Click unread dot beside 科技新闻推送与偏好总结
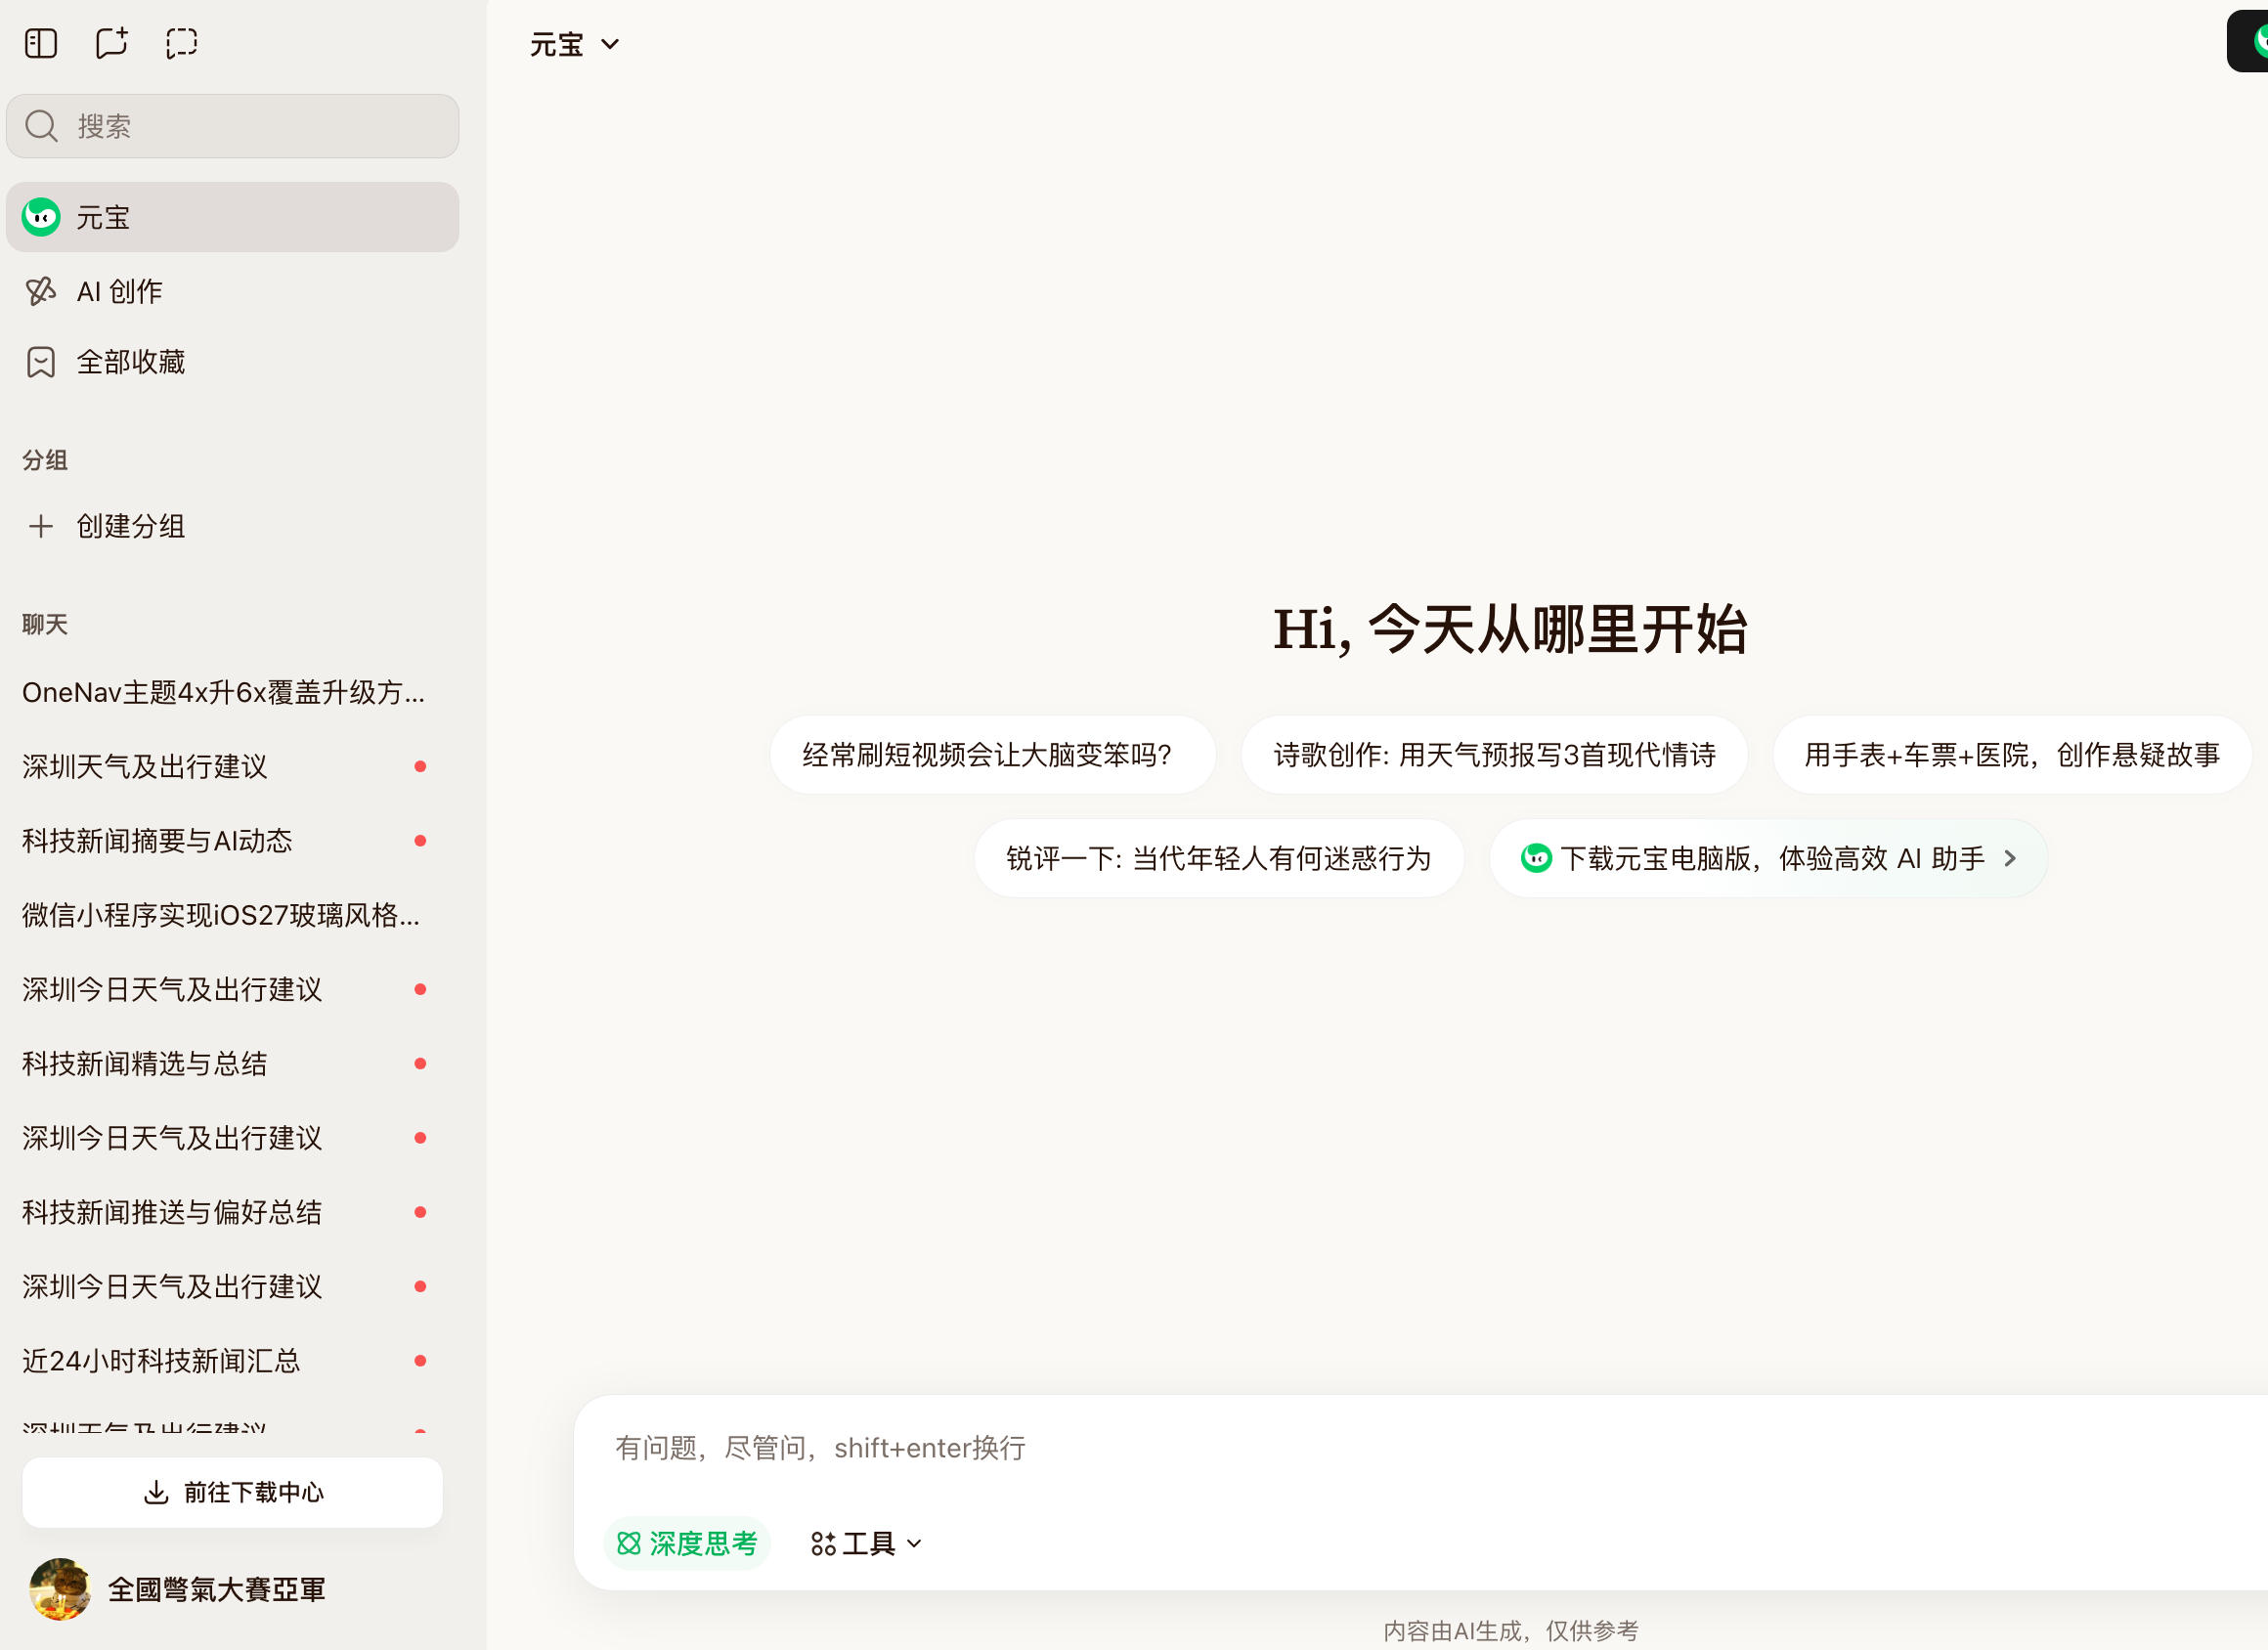The width and height of the screenshot is (2268, 1650). (x=421, y=1212)
